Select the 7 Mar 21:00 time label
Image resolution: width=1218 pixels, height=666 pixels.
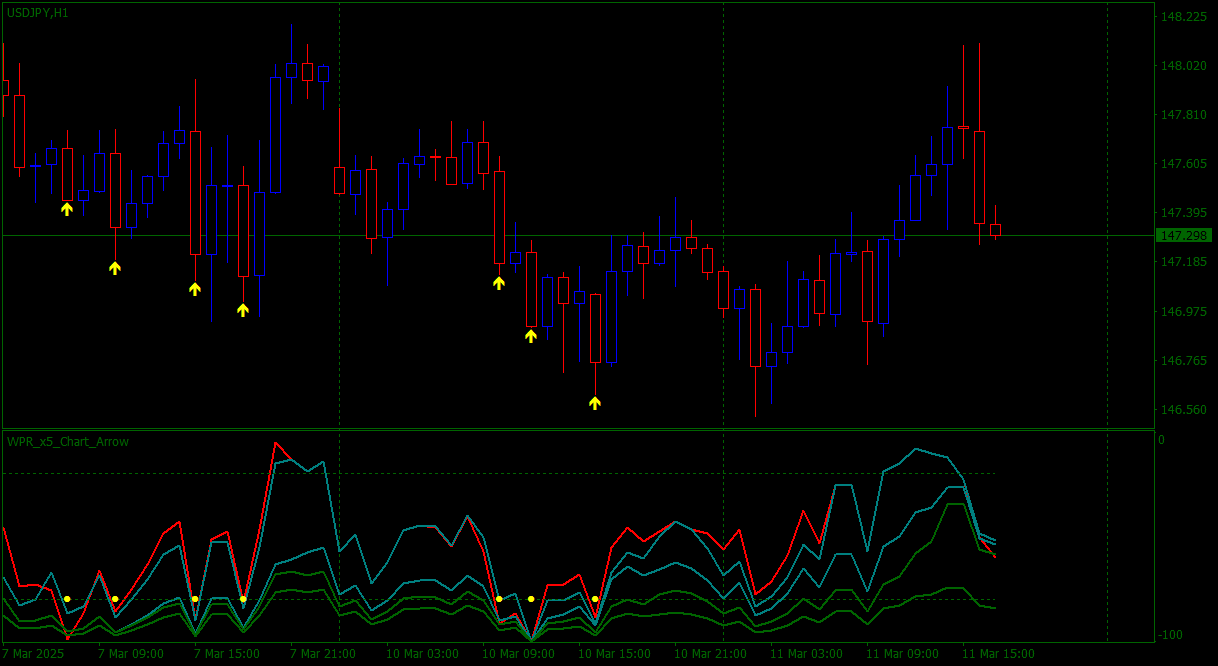[322, 654]
